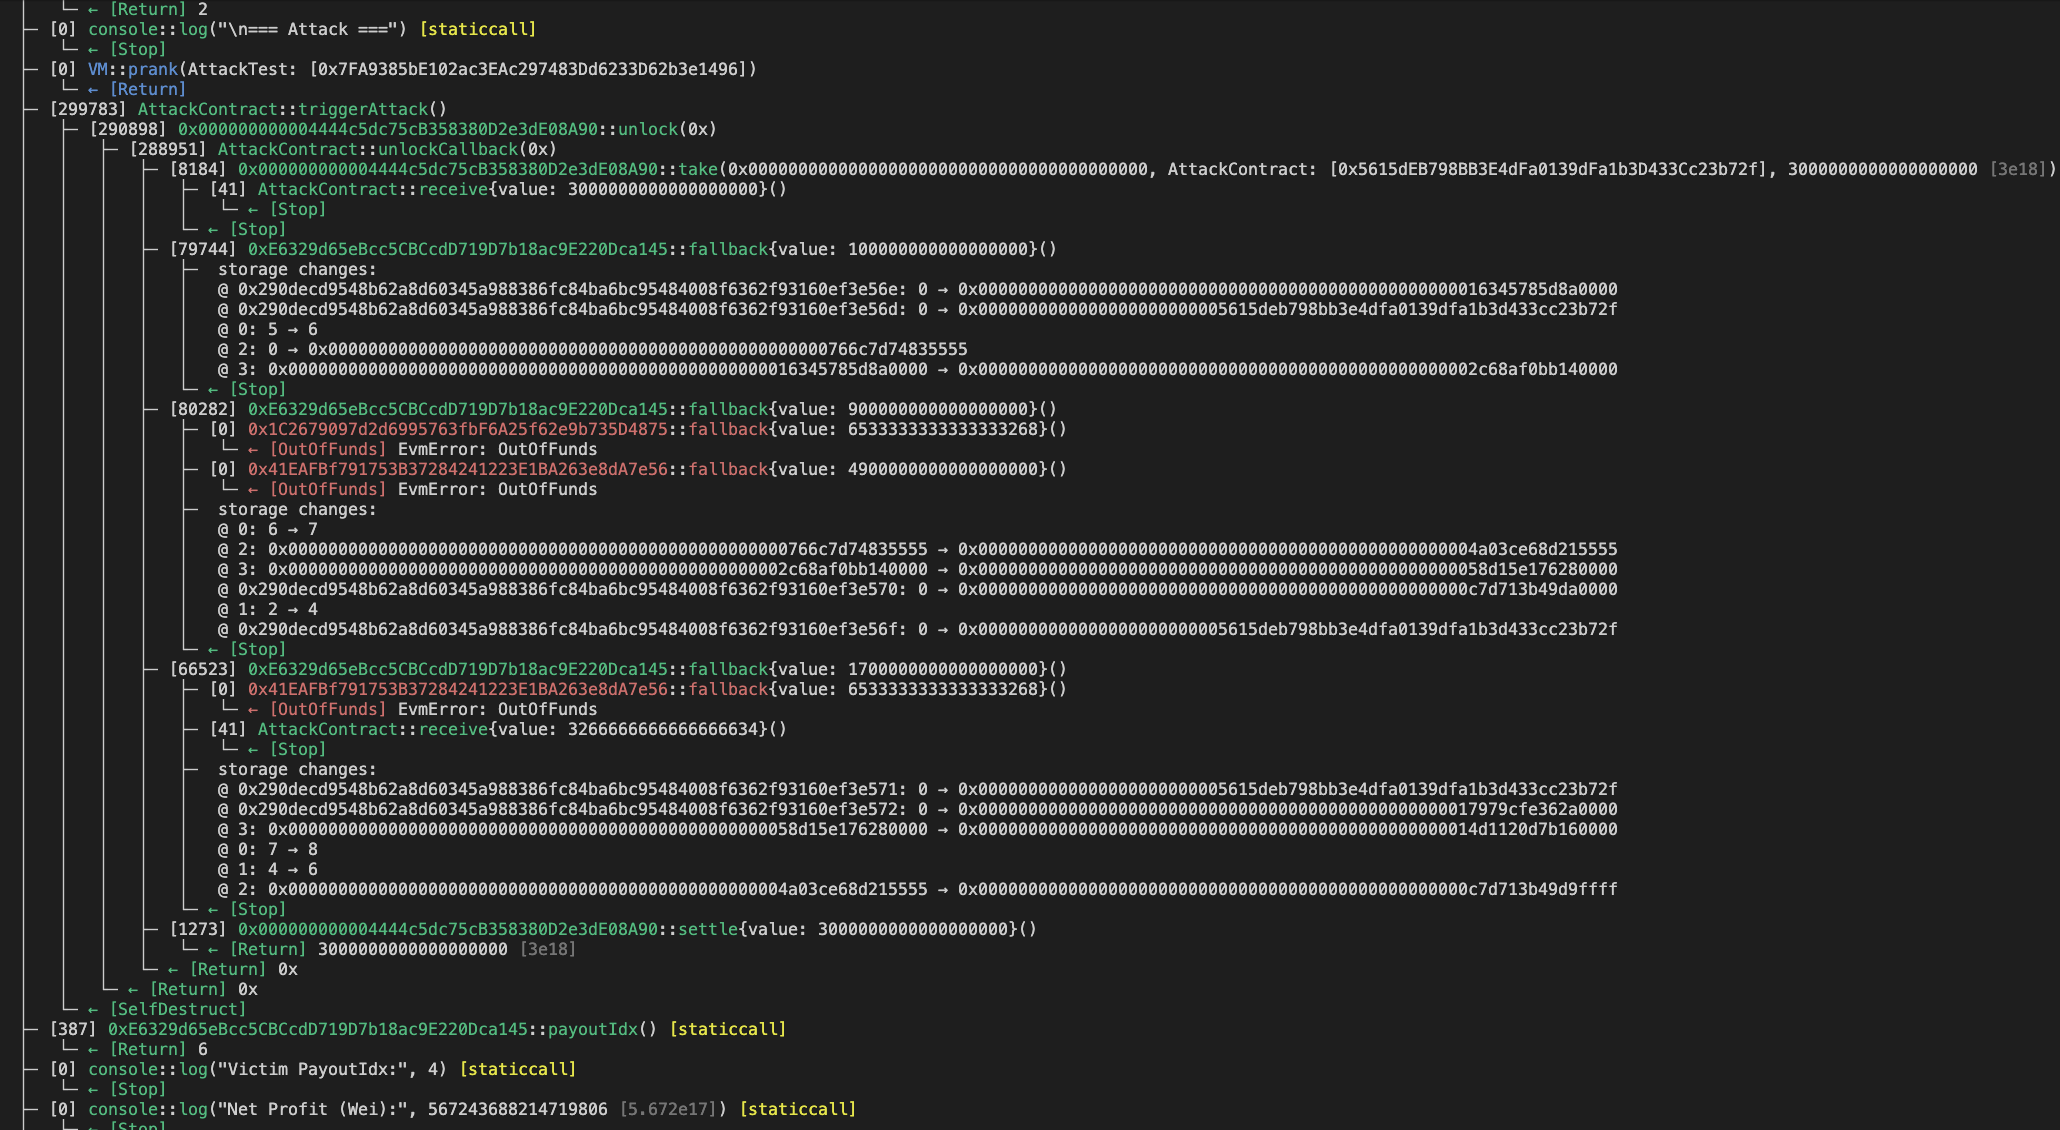Click the VM::prank call line
This screenshot has height=1130, width=2060.
135,69
